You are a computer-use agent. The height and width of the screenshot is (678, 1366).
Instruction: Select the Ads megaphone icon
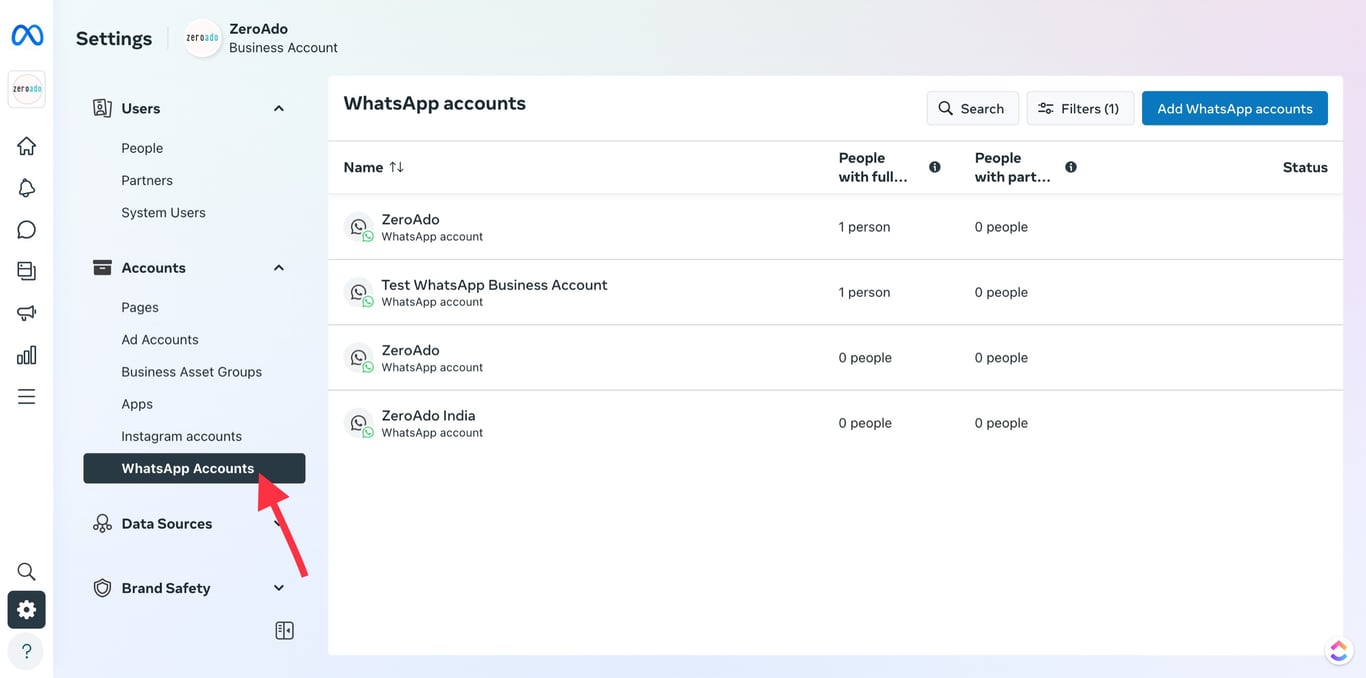(26, 312)
